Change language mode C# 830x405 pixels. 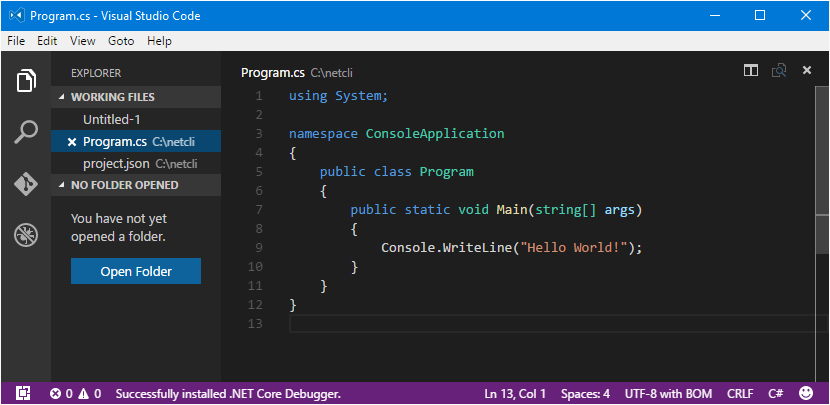pos(776,394)
